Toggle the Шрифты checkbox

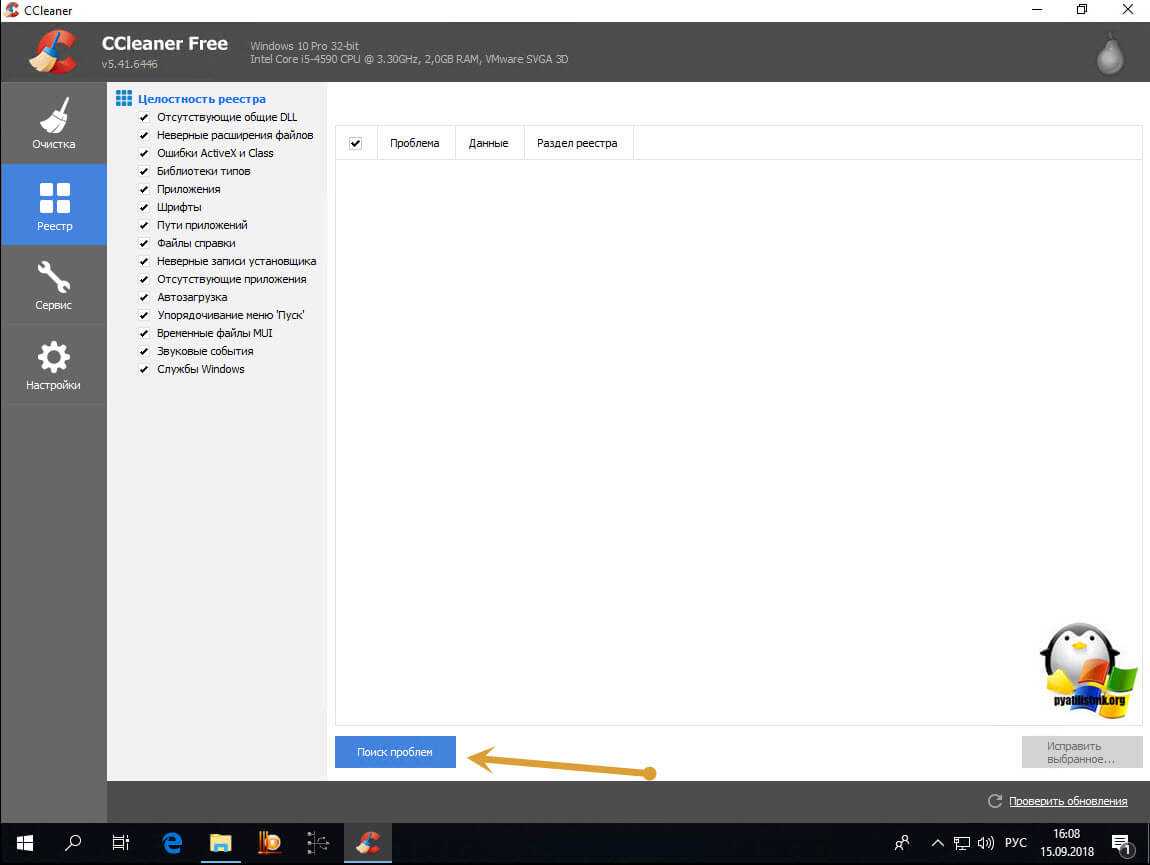point(144,208)
